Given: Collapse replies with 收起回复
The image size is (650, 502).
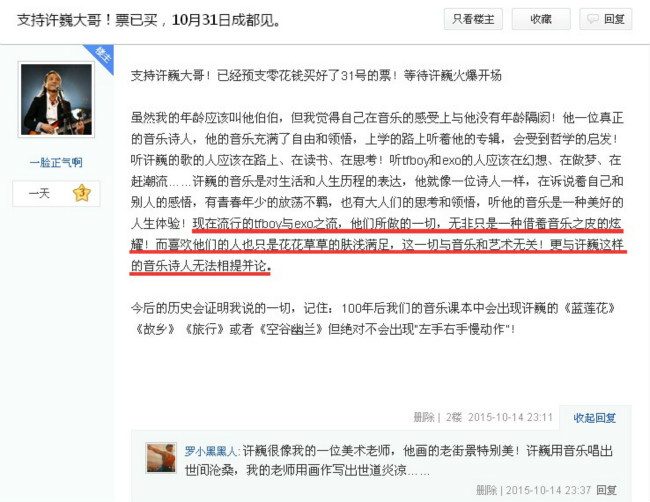Looking at the screenshot, I should pos(594,418).
